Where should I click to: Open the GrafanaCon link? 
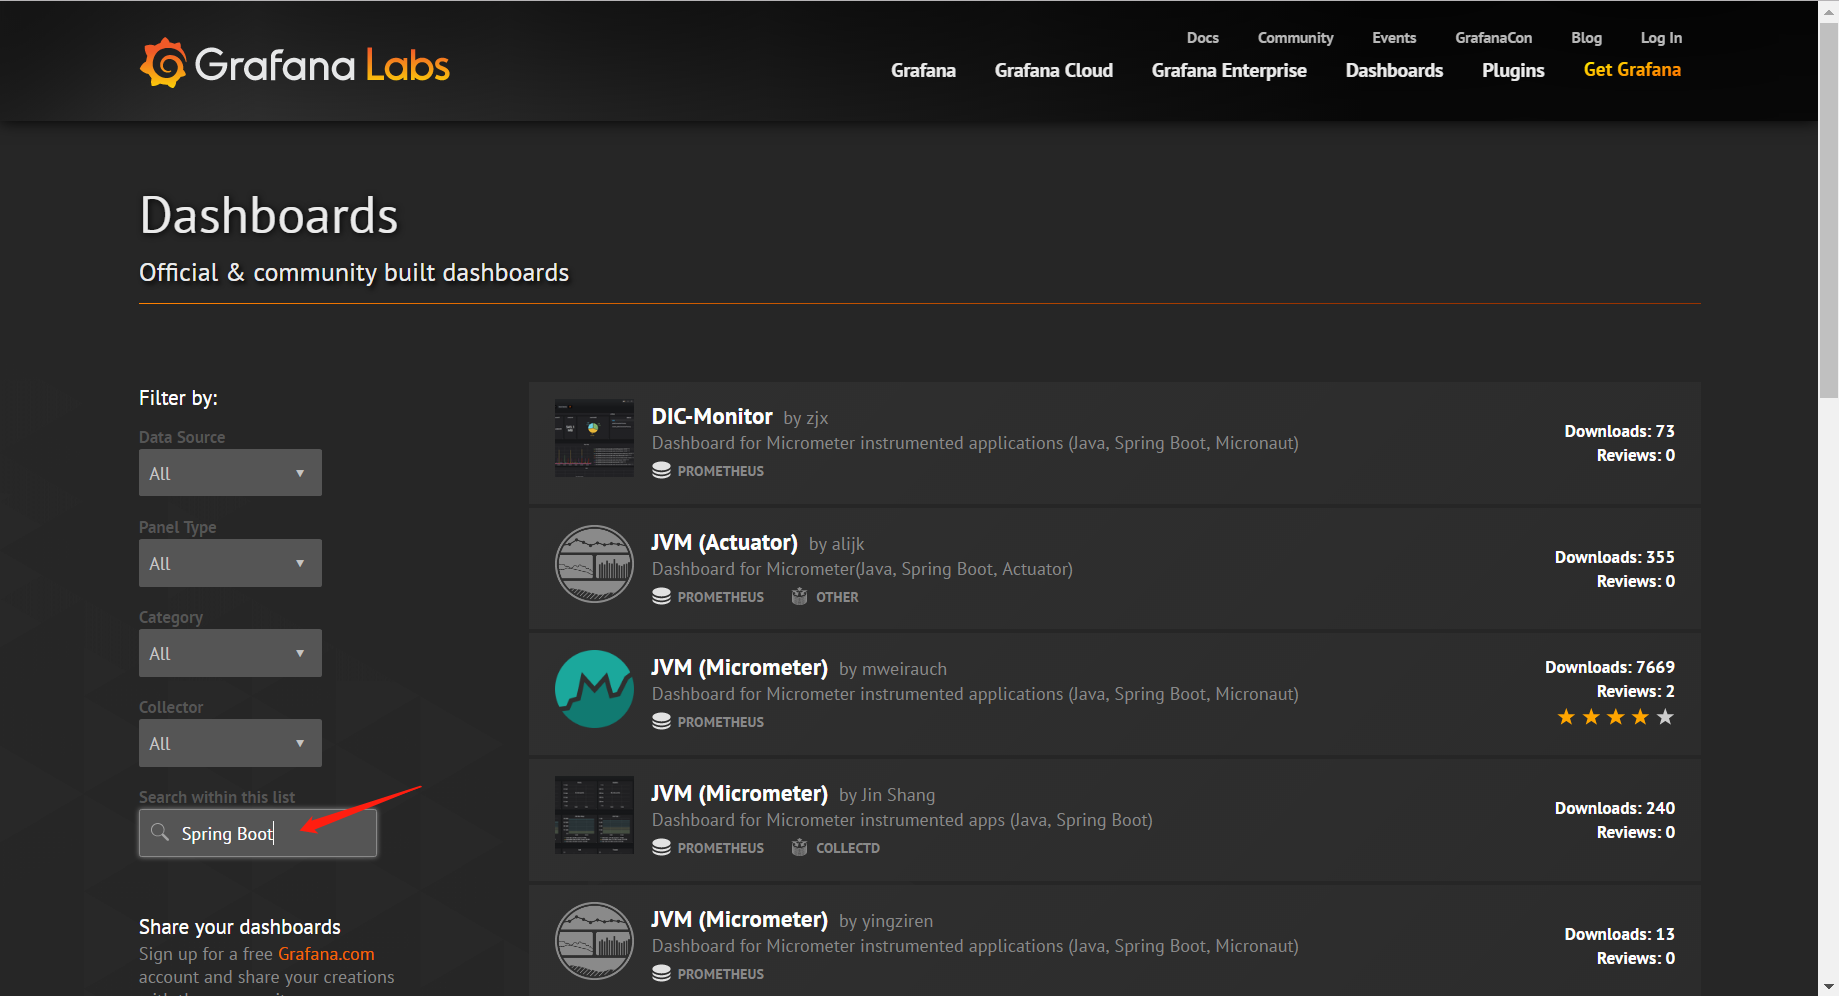[x=1493, y=38]
